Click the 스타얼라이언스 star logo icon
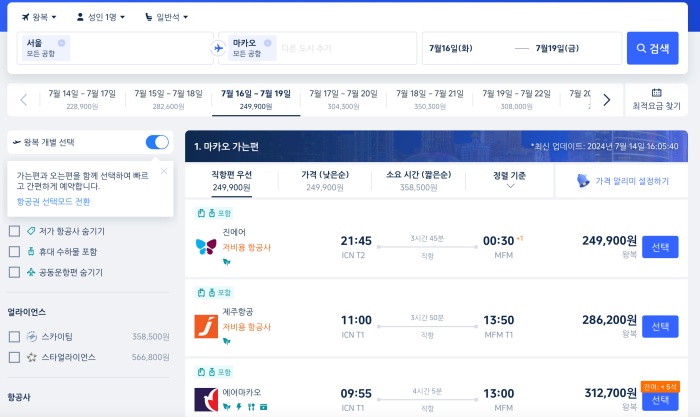Viewport: 700px width, 417px height. pos(31,357)
